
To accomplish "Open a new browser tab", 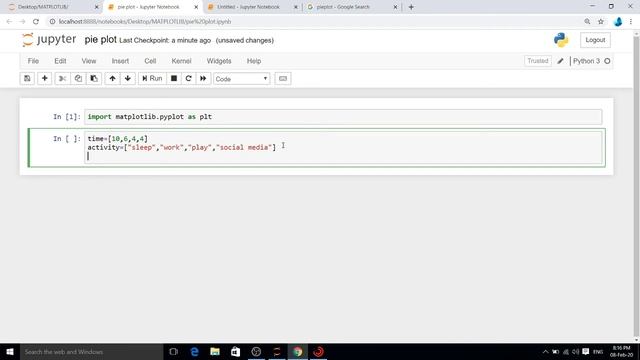I will tap(411, 7).
